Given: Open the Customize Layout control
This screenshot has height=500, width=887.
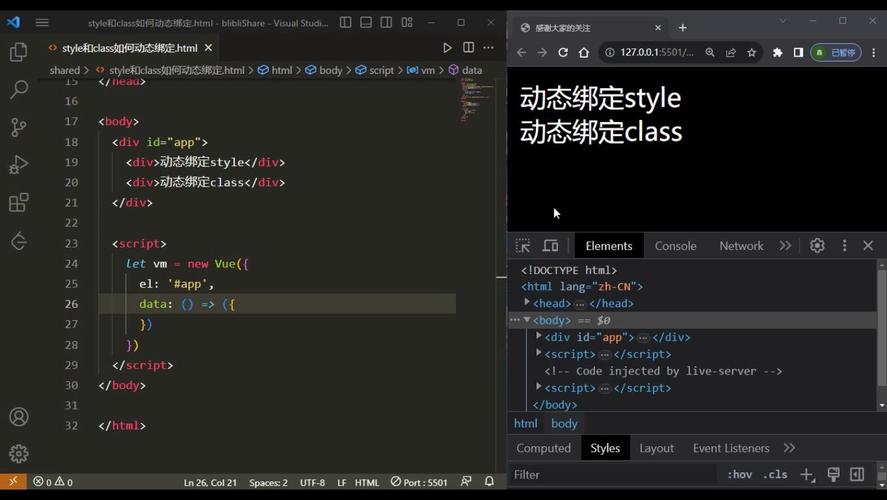Looking at the screenshot, I should coord(407,23).
